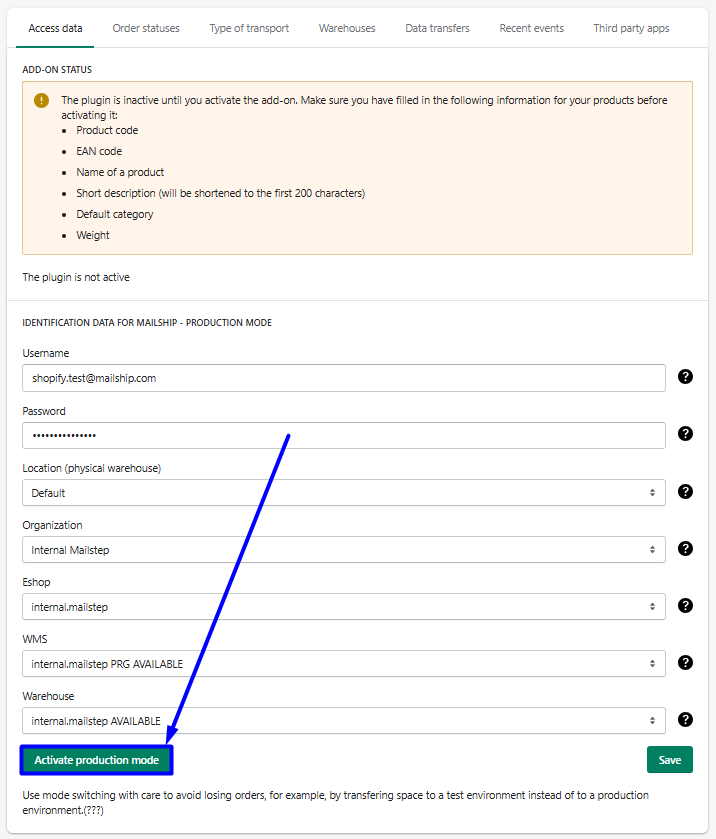
Task: Click the help icon next to Password
Action: (685, 434)
